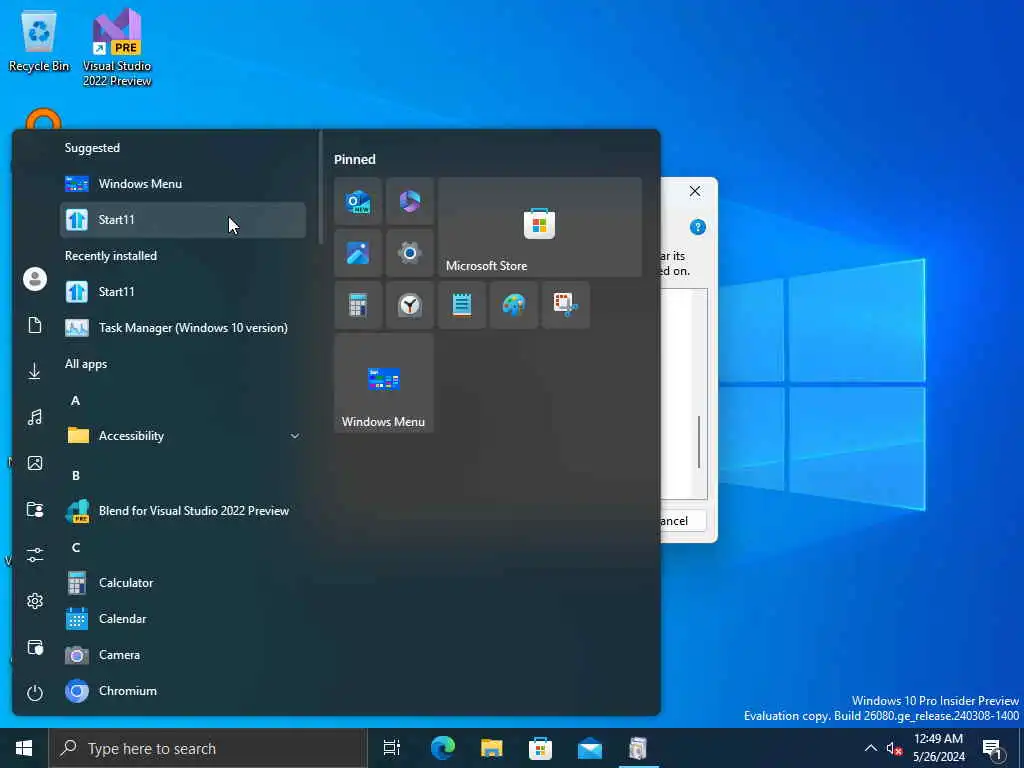Click the All apps heading
1024x768 pixels.
pyautogui.click(x=86, y=364)
